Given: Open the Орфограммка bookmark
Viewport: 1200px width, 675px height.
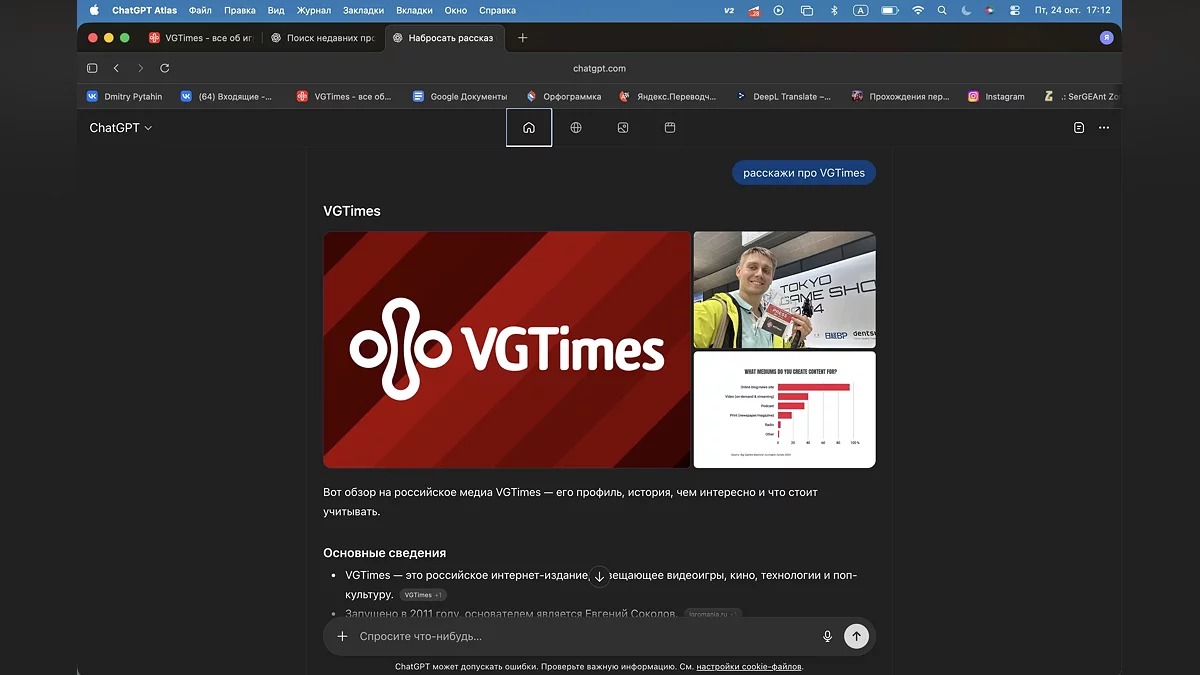Looking at the screenshot, I should tap(563, 96).
